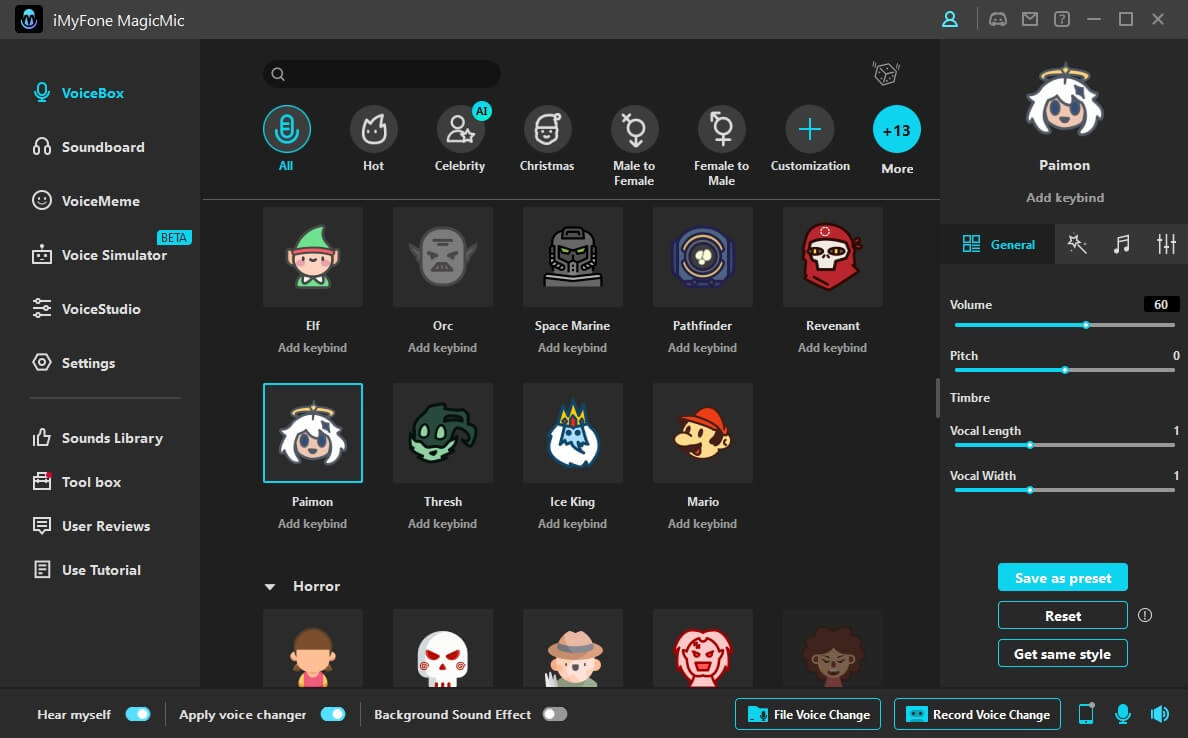Open the Discord community icon

pyautogui.click(x=998, y=20)
